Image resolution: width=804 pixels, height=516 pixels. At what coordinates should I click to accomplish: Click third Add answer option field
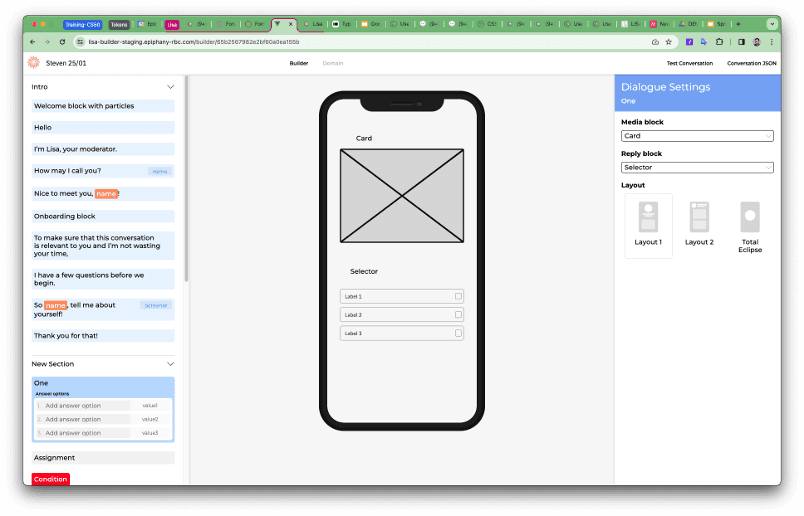(x=83, y=433)
